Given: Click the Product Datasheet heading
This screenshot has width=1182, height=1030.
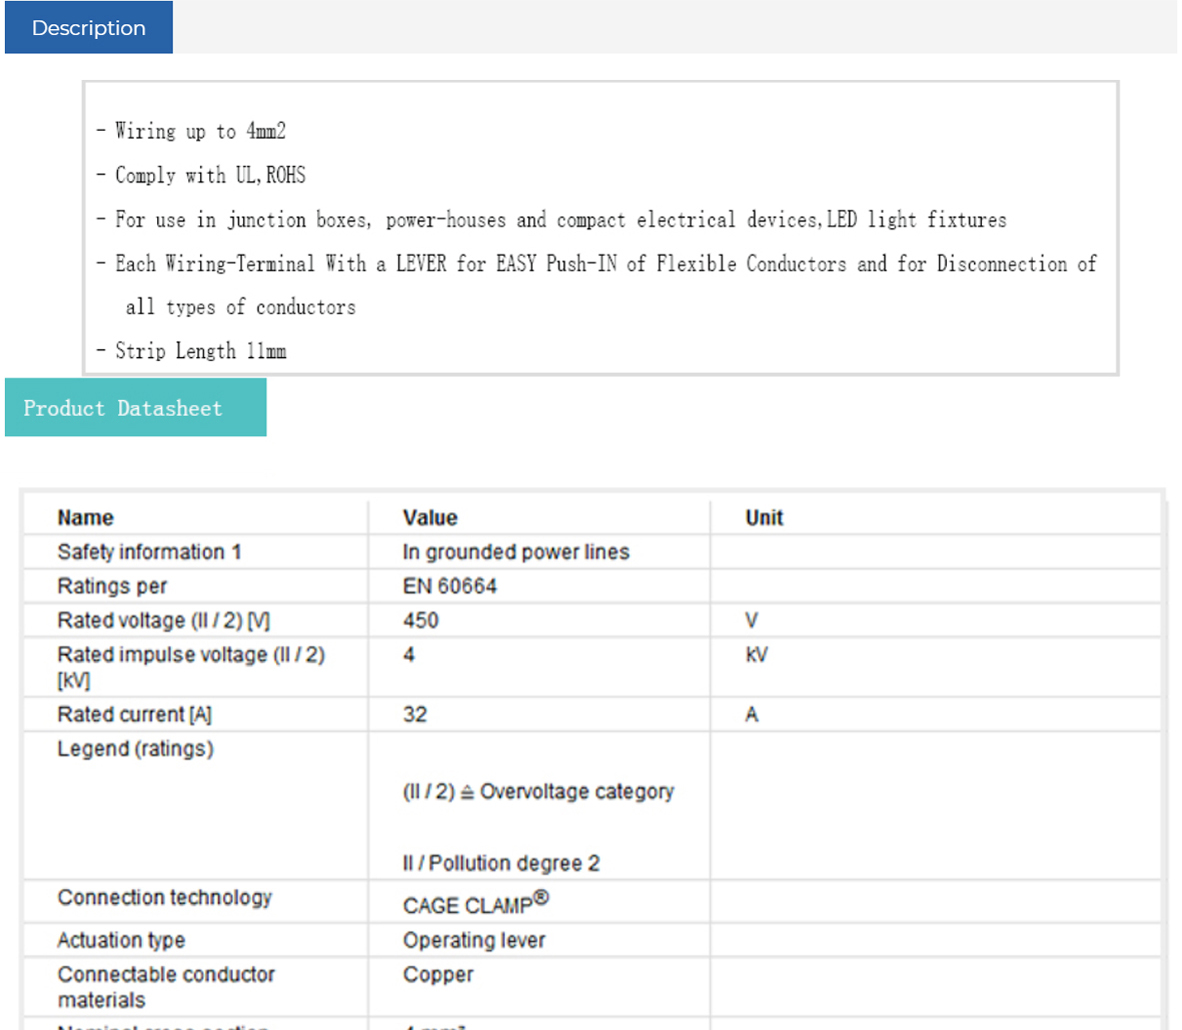Looking at the screenshot, I should pos(123,408).
